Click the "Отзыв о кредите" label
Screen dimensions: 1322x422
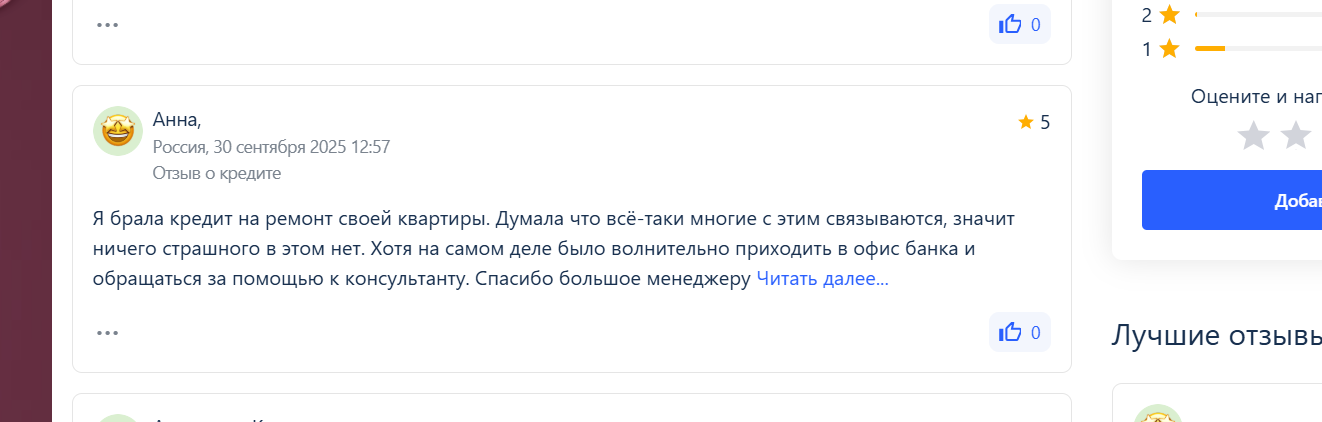217,173
